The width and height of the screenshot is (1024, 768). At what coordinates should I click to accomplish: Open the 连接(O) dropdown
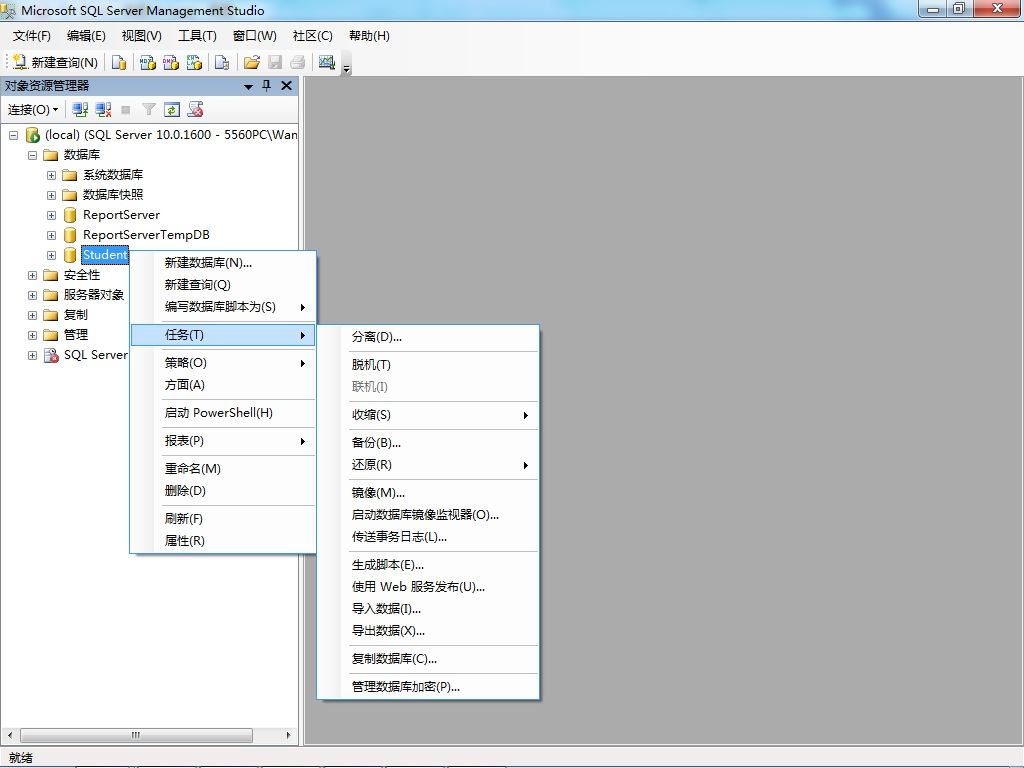[33, 110]
